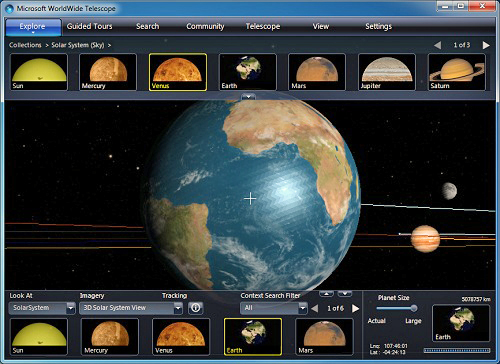Collapse the bottom panel down arrow
This screenshot has height=364, width=500.
point(345,294)
